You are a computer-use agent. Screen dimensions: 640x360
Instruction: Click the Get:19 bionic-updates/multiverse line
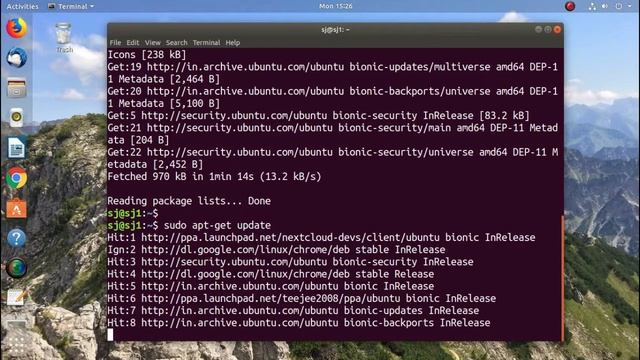[x=333, y=67]
